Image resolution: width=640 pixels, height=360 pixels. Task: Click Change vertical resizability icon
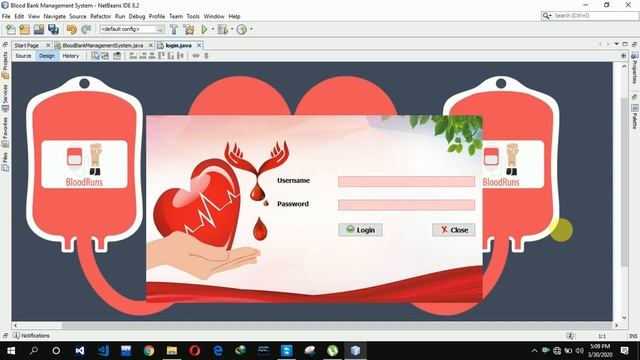[x=206, y=56]
